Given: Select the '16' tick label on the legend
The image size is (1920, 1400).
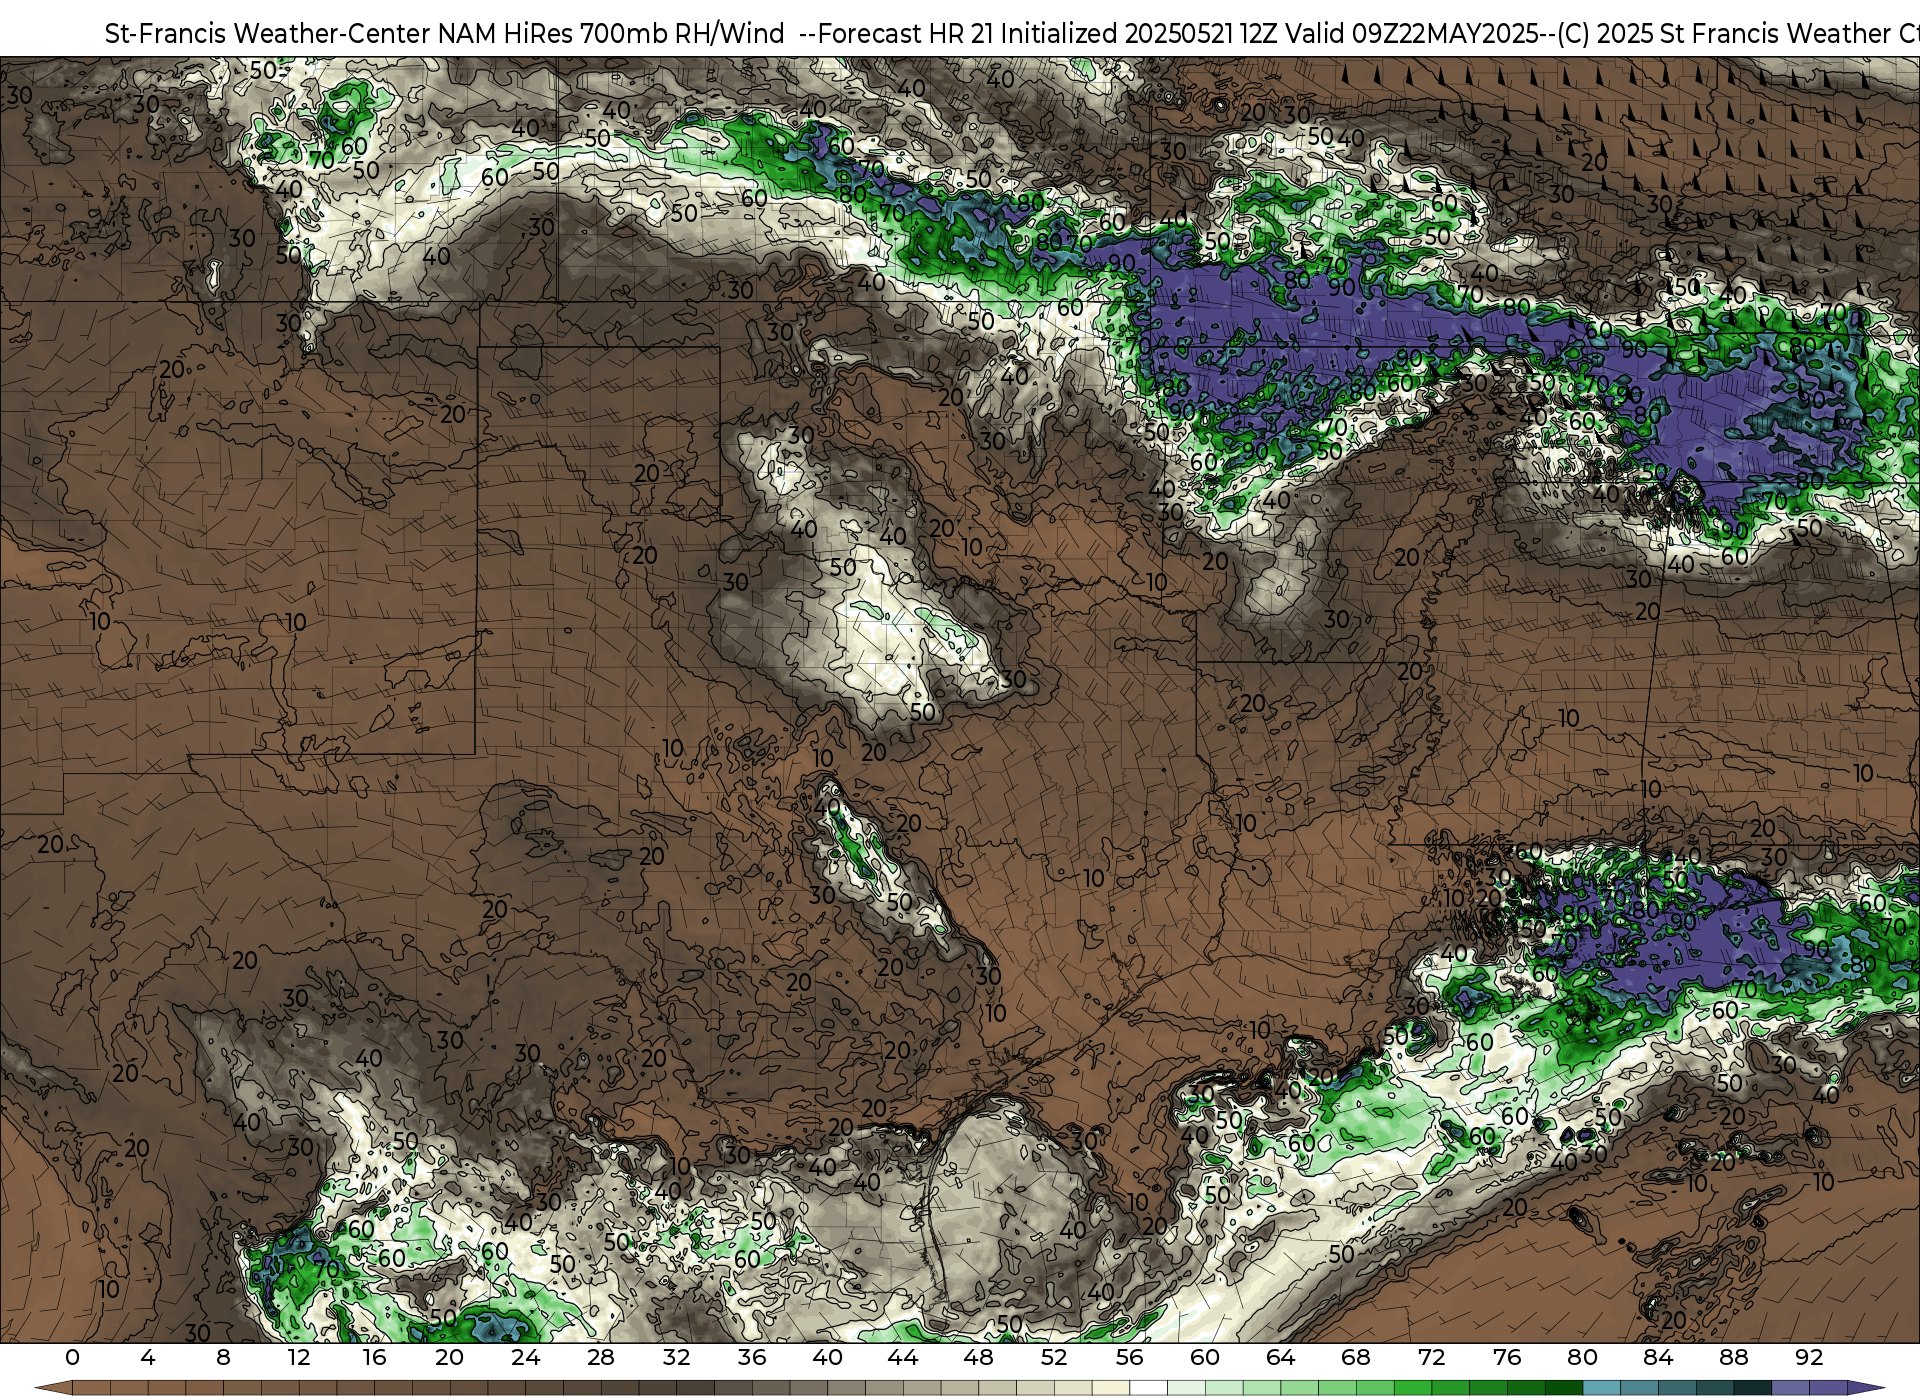Looking at the screenshot, I should (x=374, y=1357).
